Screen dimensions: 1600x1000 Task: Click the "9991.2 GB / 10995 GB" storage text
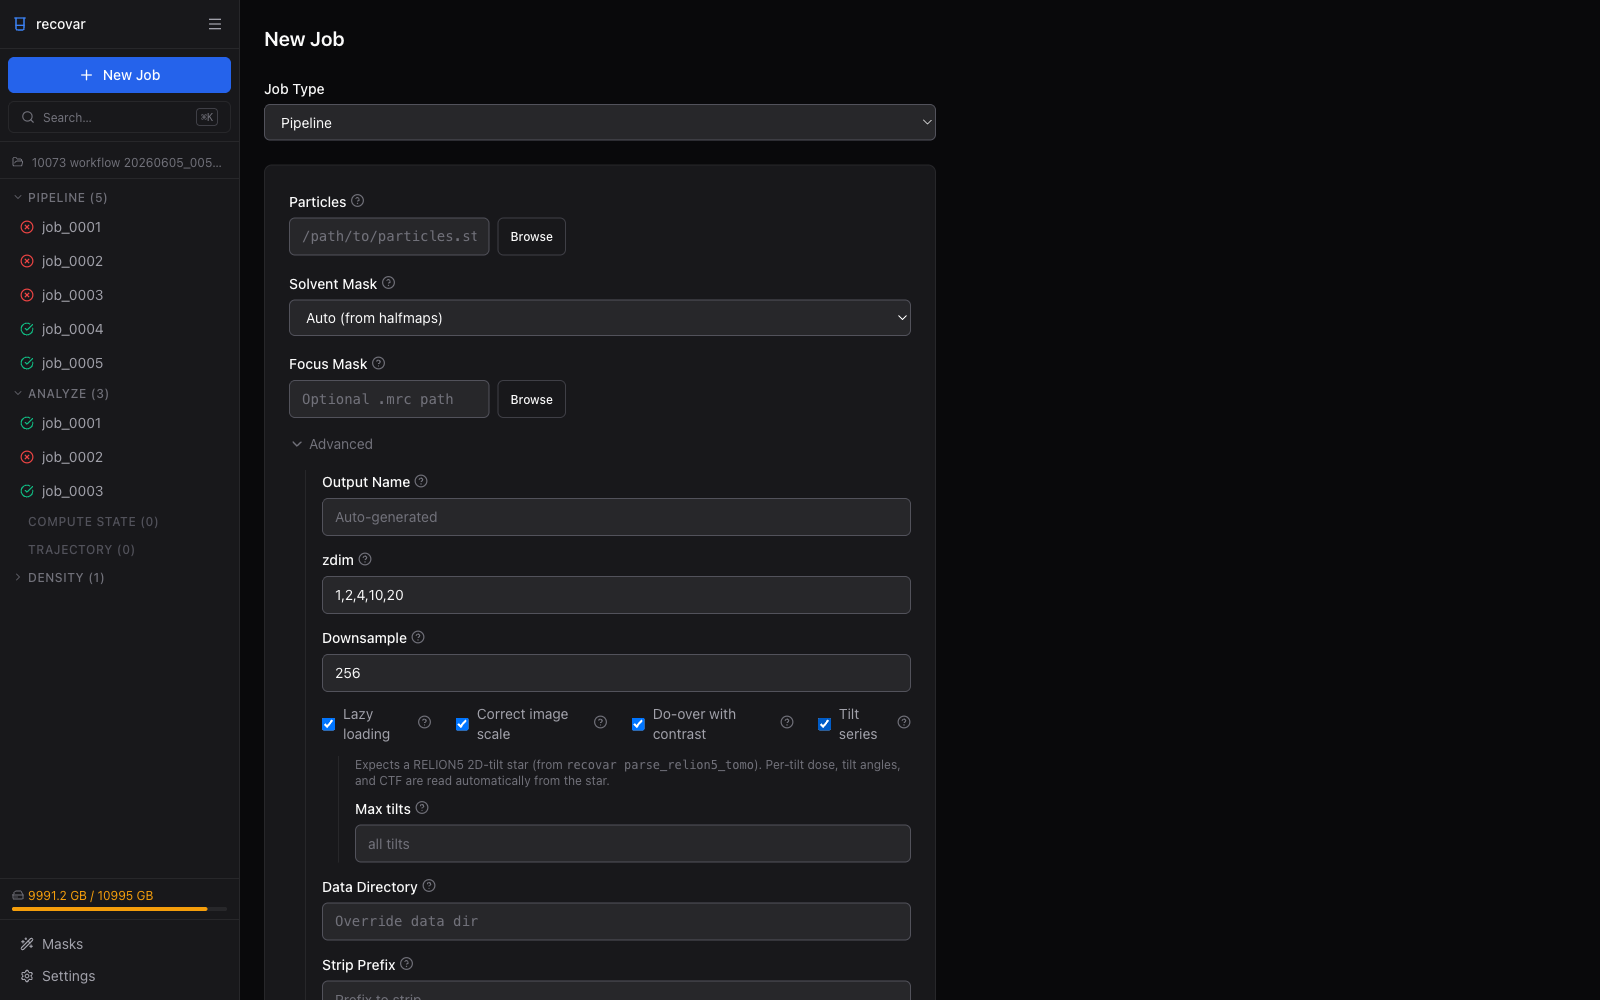91,895
